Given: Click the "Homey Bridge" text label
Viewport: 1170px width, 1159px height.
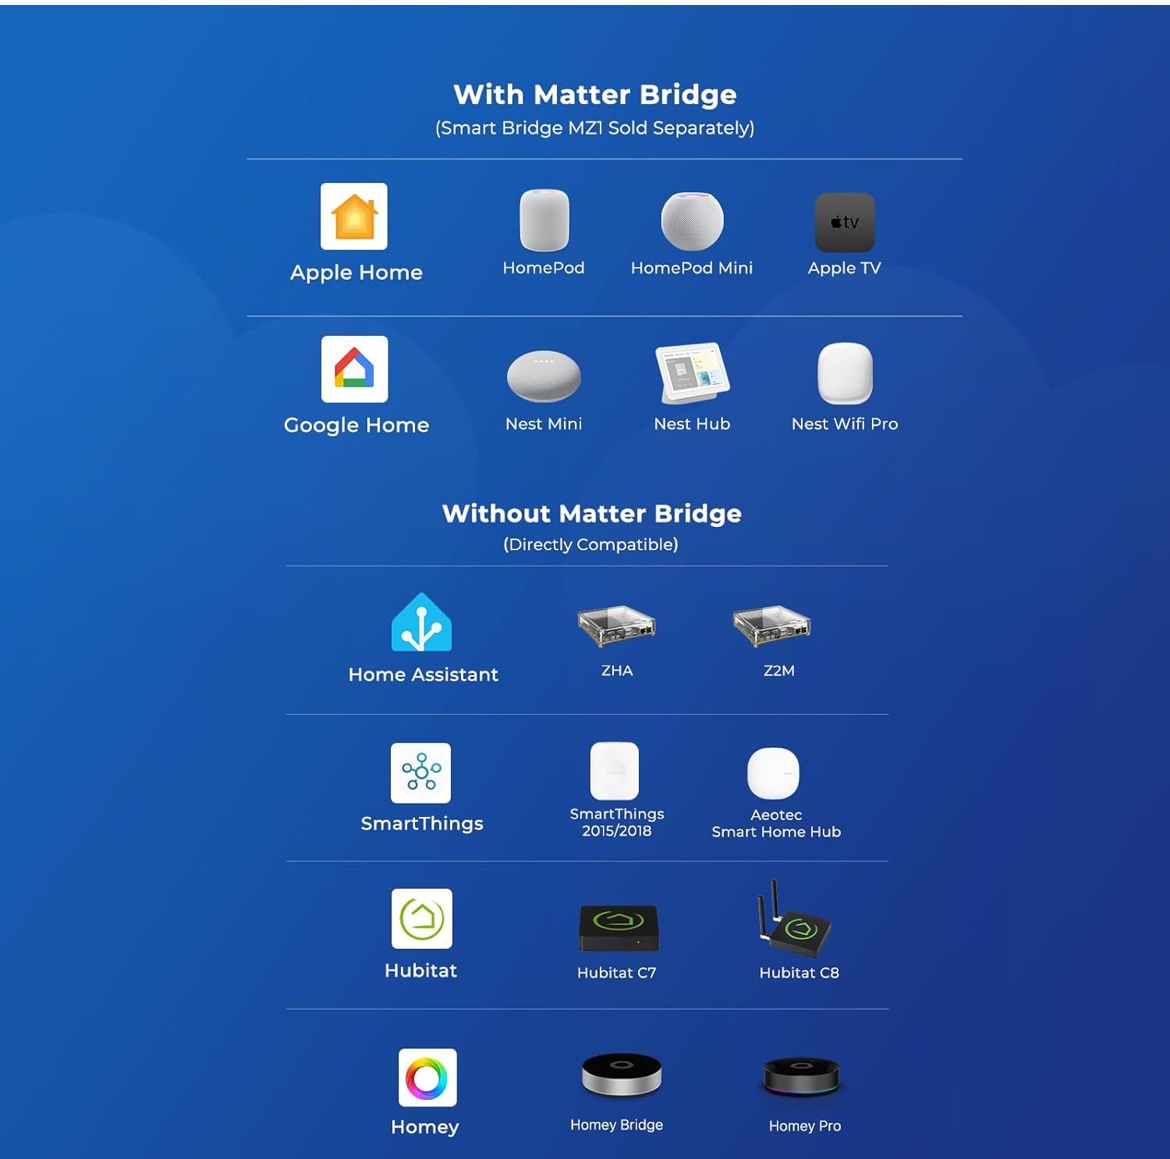Looking at the screenshot, I should click(616, 1125).
